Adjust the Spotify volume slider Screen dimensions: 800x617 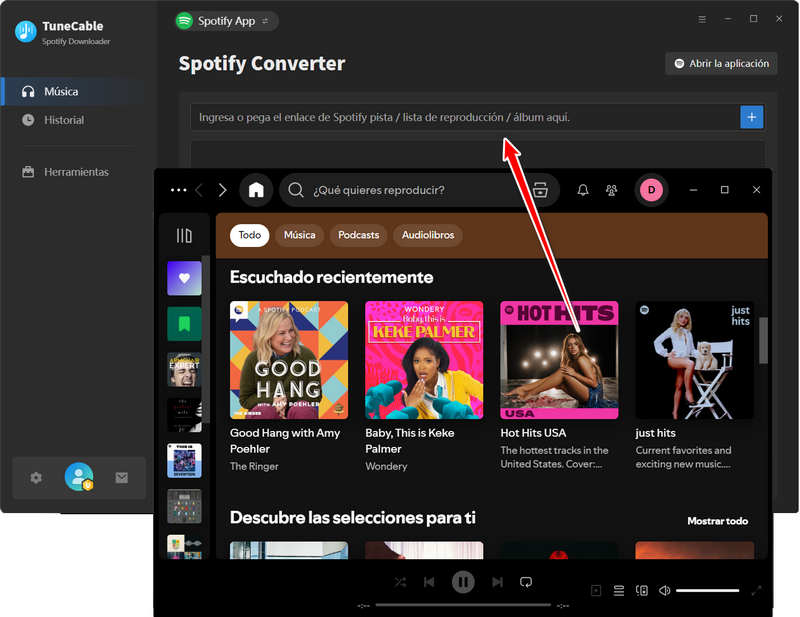pyautogui.click(x=707, y=591)
